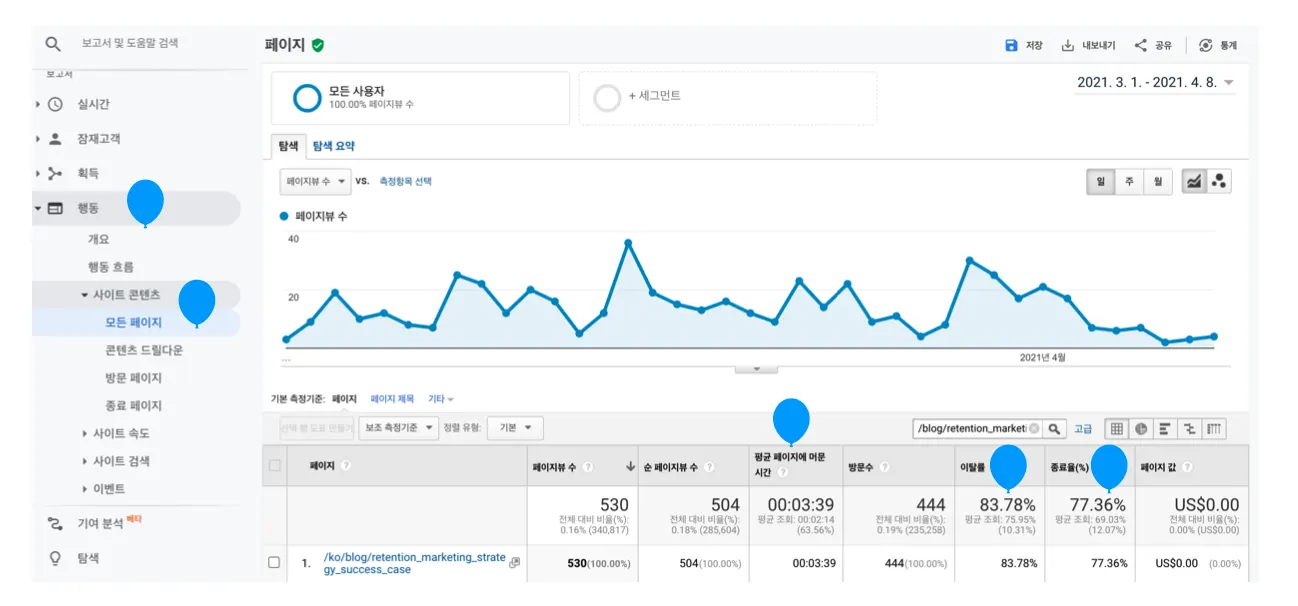Viewport: 1298px width, 606px height.
Task: Open the 페이지뷰 수 metric dropdown
Action: click(315, 182)
